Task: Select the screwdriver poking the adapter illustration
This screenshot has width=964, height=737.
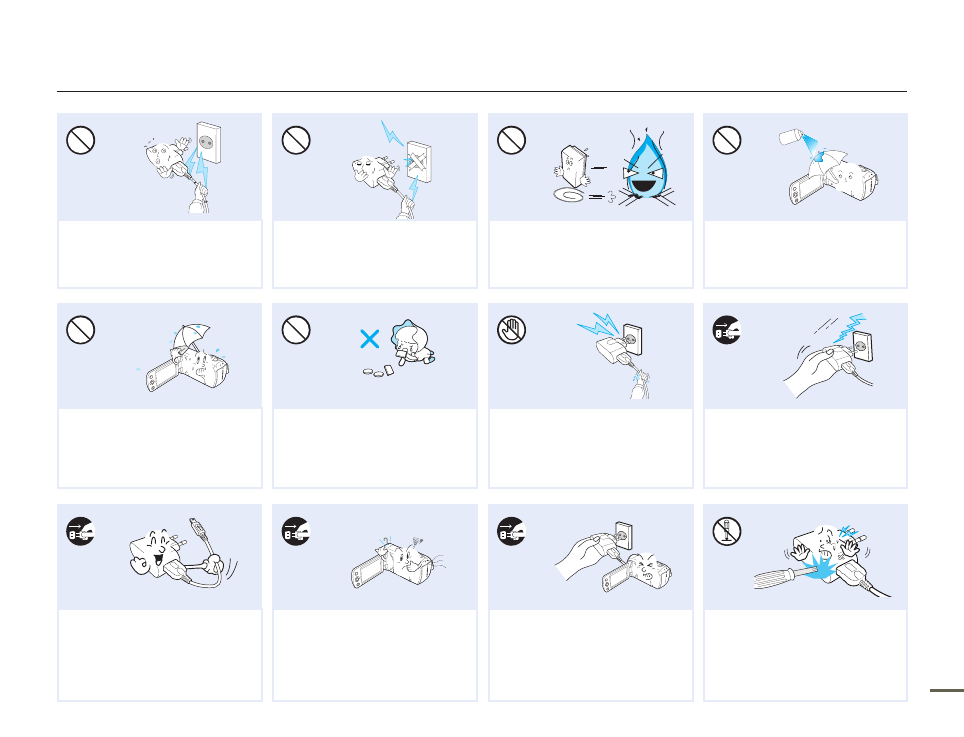Action: point(823,559)
